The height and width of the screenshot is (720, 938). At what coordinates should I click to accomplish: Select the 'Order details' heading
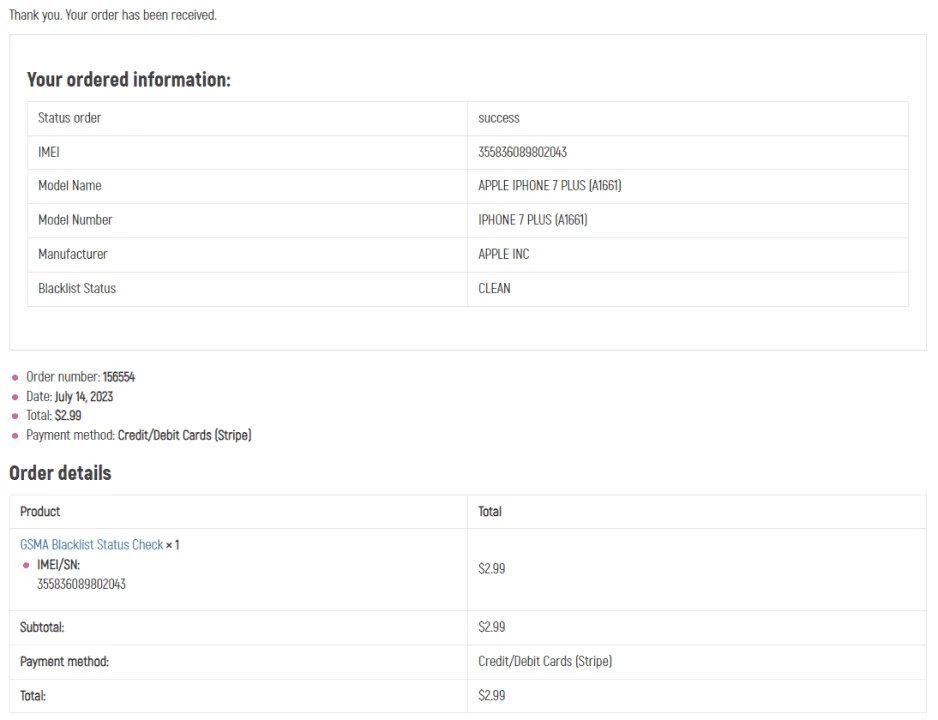point(60,473)
